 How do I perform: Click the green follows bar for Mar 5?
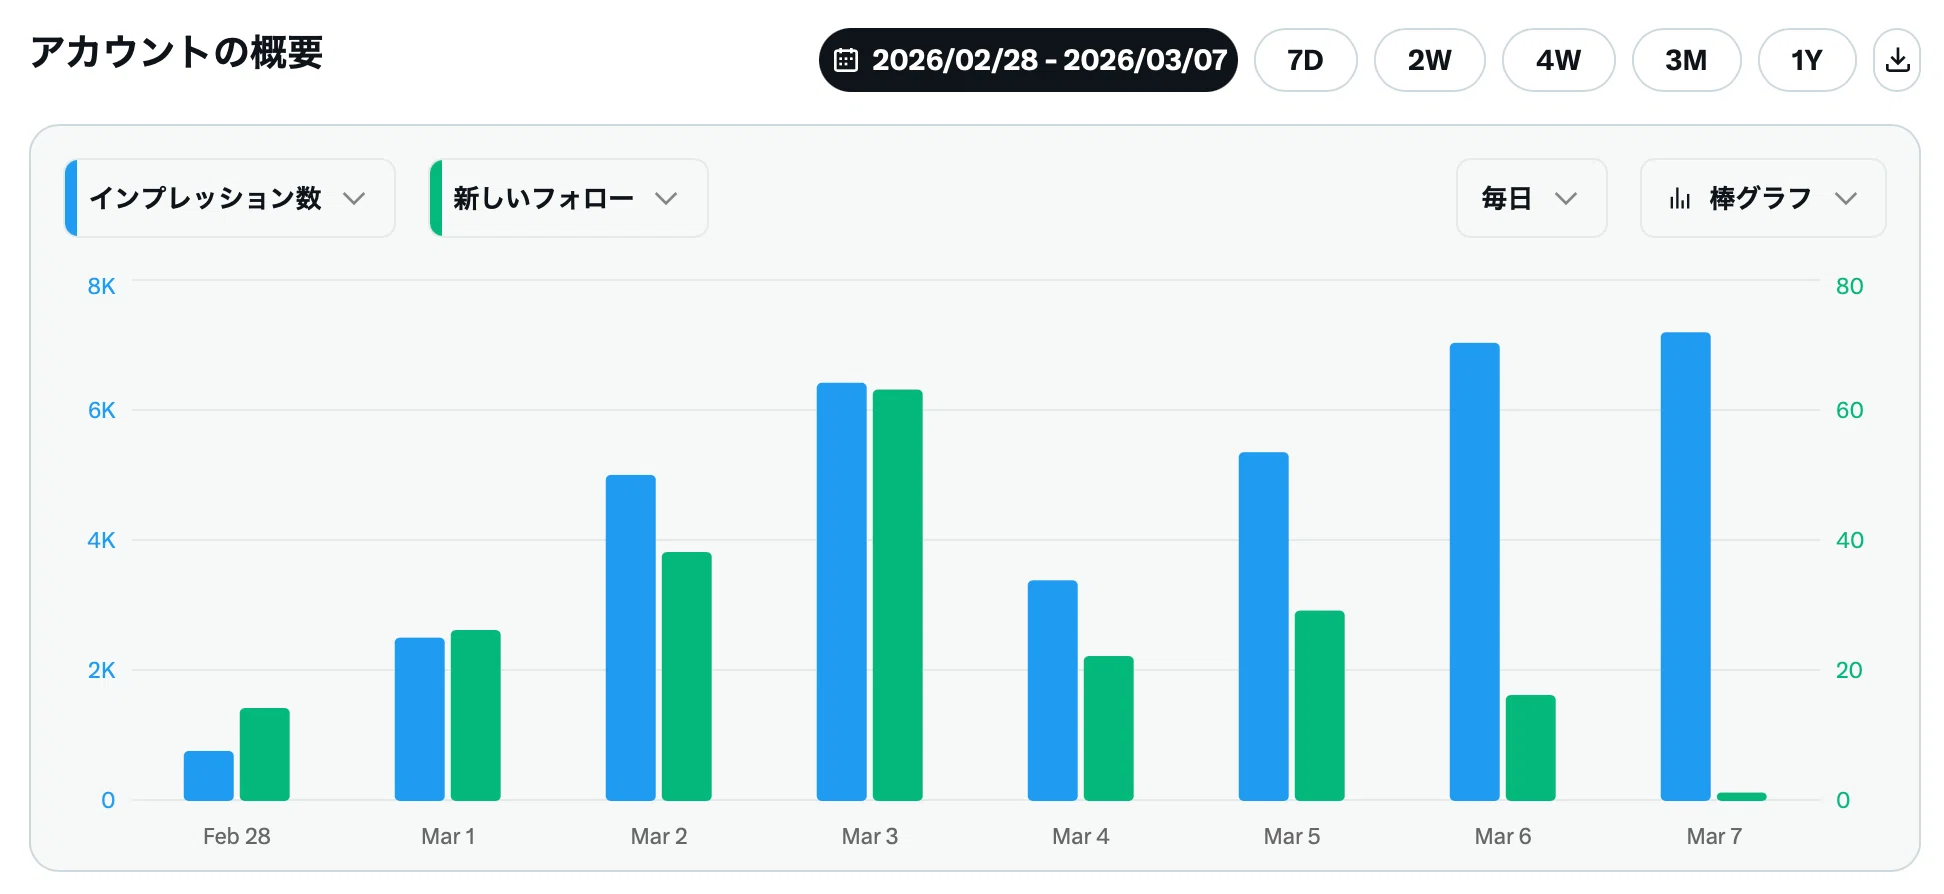[x=1320, y=706]
